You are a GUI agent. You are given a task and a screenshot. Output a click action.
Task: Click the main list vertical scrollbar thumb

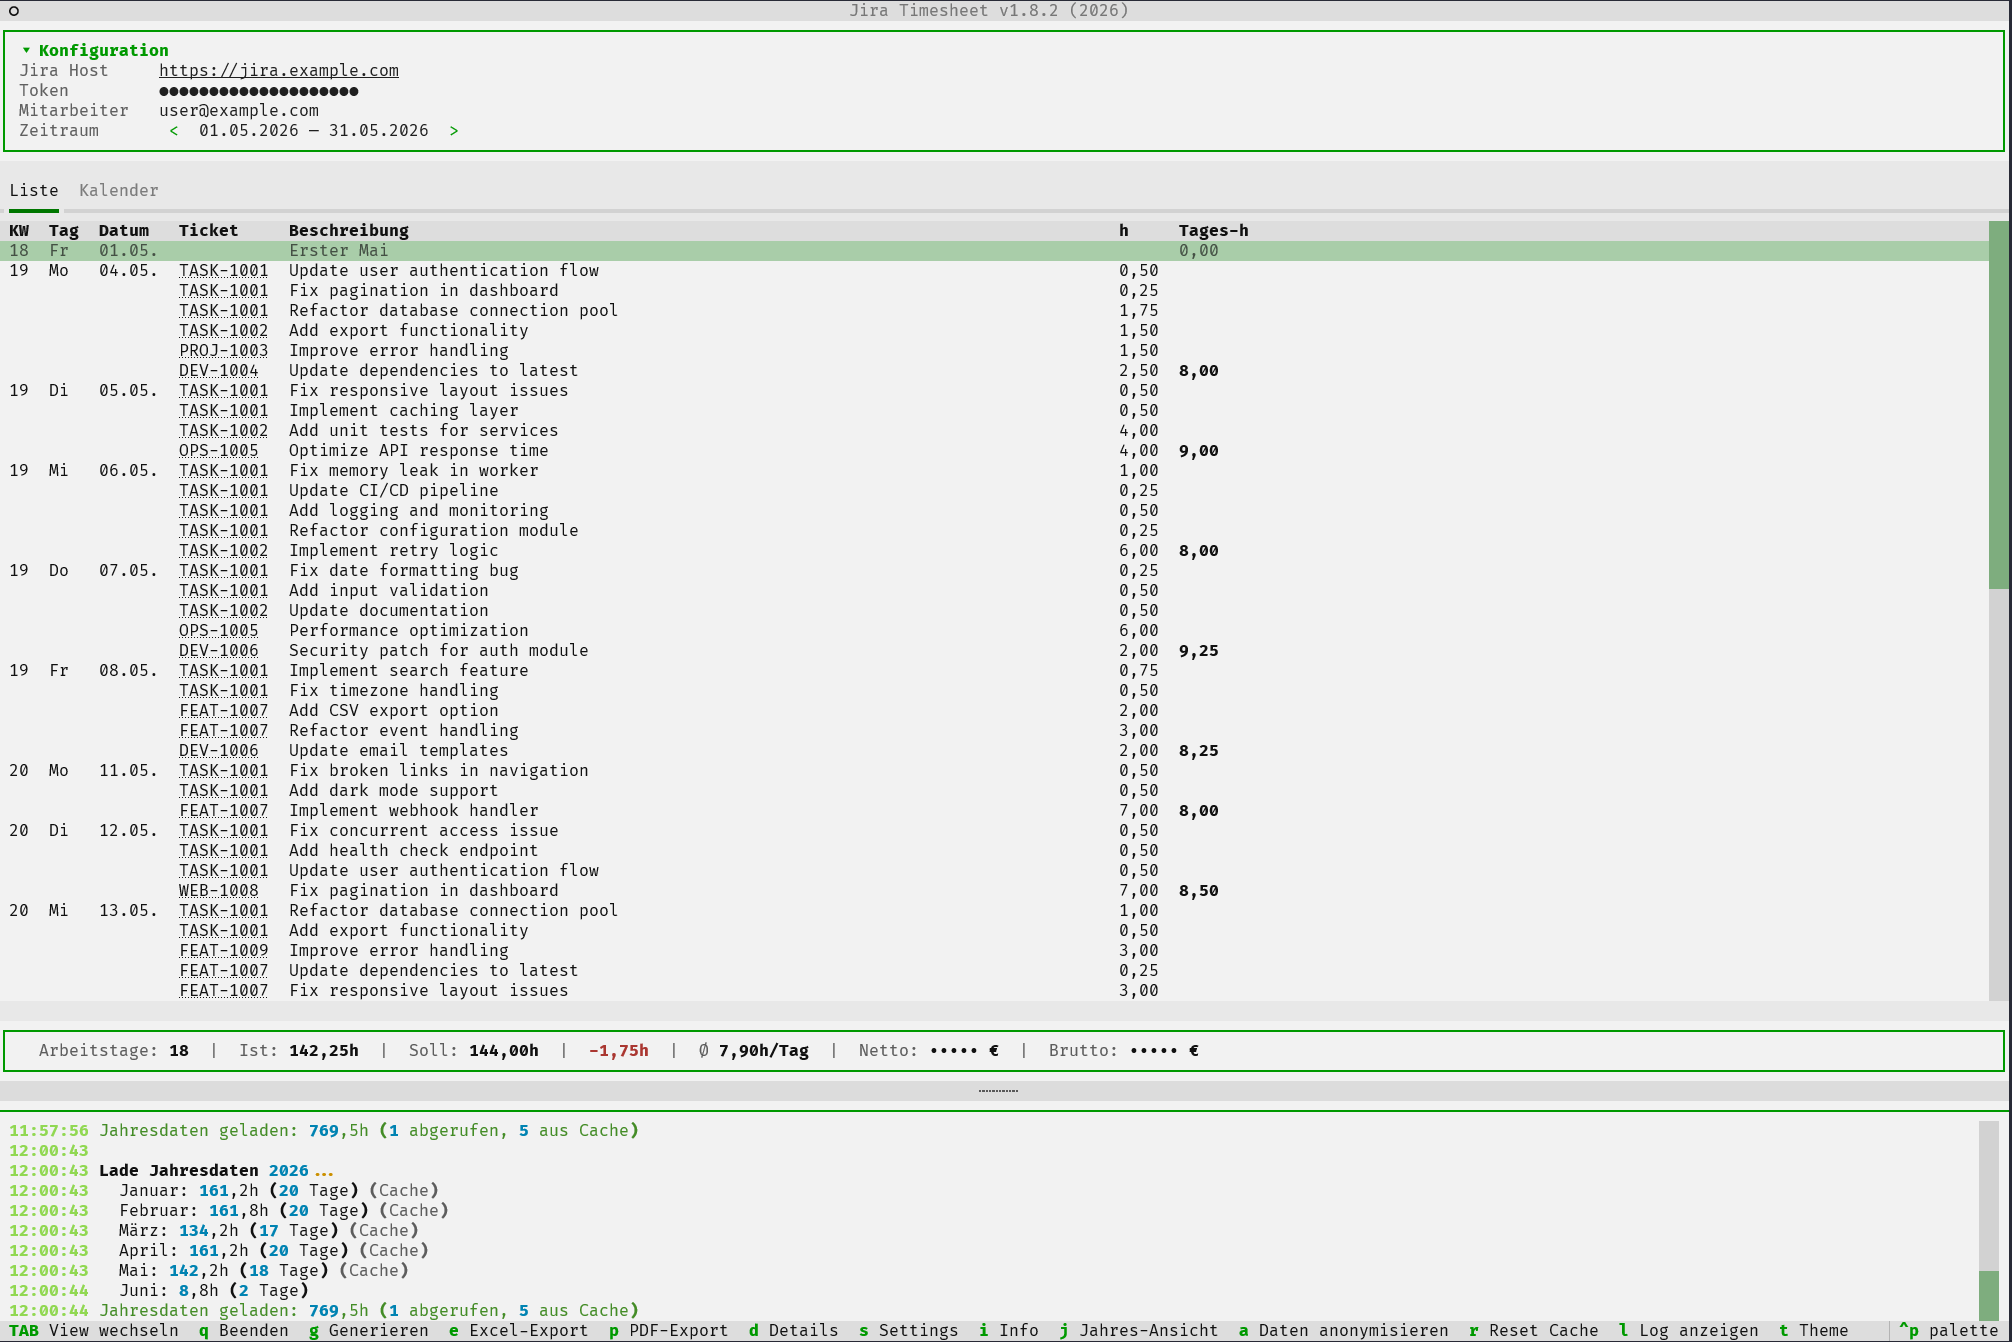[x=1999, y=405]
